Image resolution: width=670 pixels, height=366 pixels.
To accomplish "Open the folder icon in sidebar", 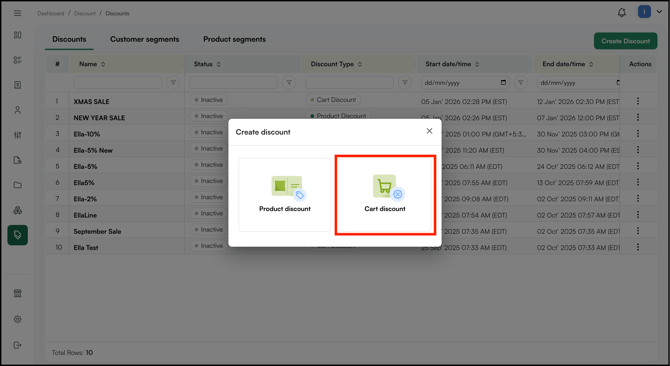I will tap(18, 185).
